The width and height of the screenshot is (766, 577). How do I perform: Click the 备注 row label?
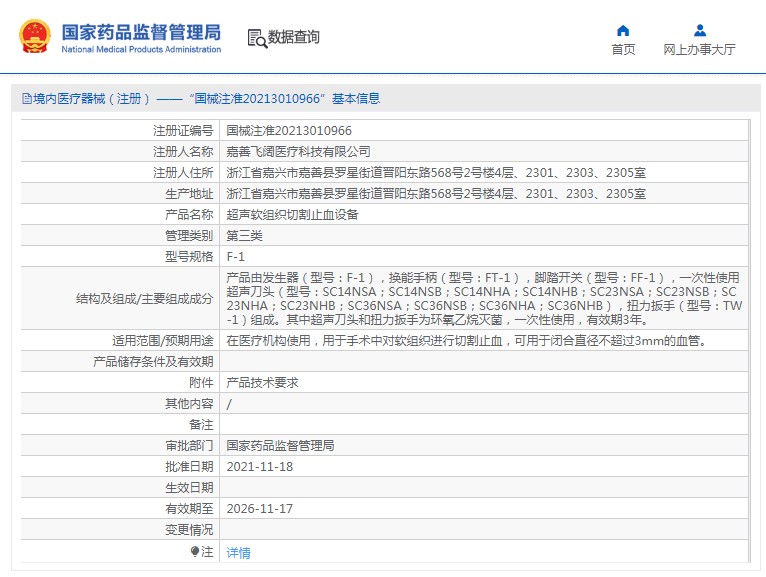(x=201, y=425)
